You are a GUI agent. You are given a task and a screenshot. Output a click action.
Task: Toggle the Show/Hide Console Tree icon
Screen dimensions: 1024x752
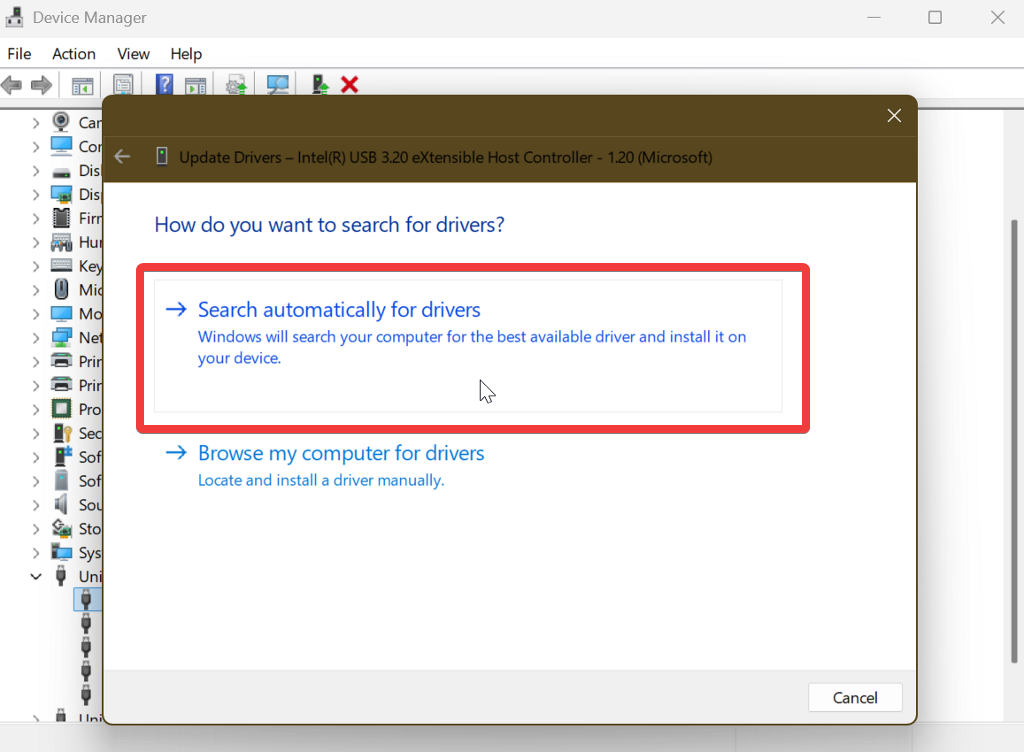pos(81,85)
